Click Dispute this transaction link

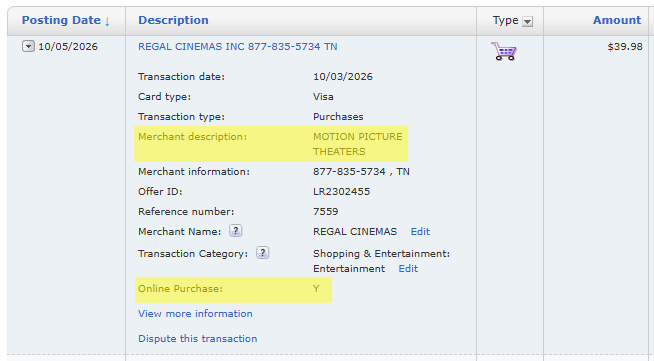[x=198, y=339]
